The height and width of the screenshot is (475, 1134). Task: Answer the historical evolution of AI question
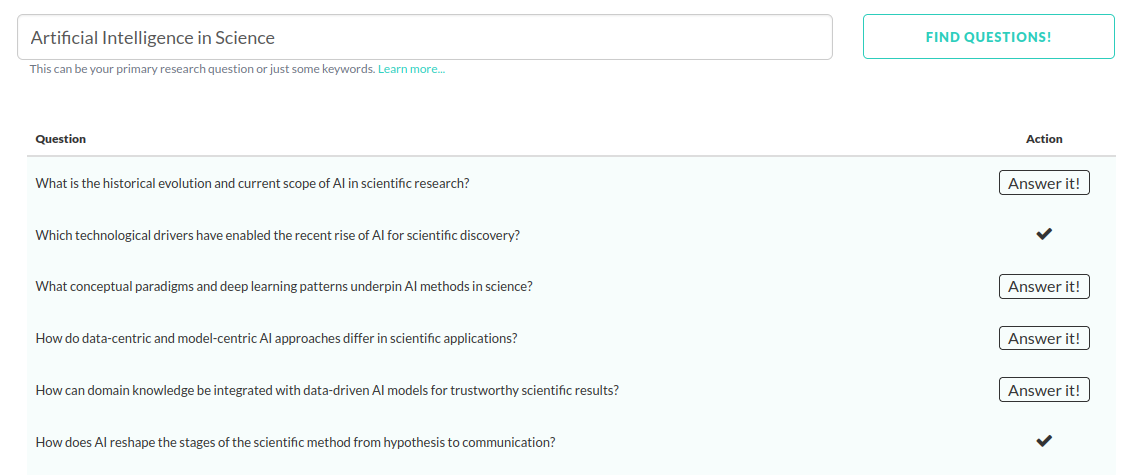click(x=1044, y=183)
